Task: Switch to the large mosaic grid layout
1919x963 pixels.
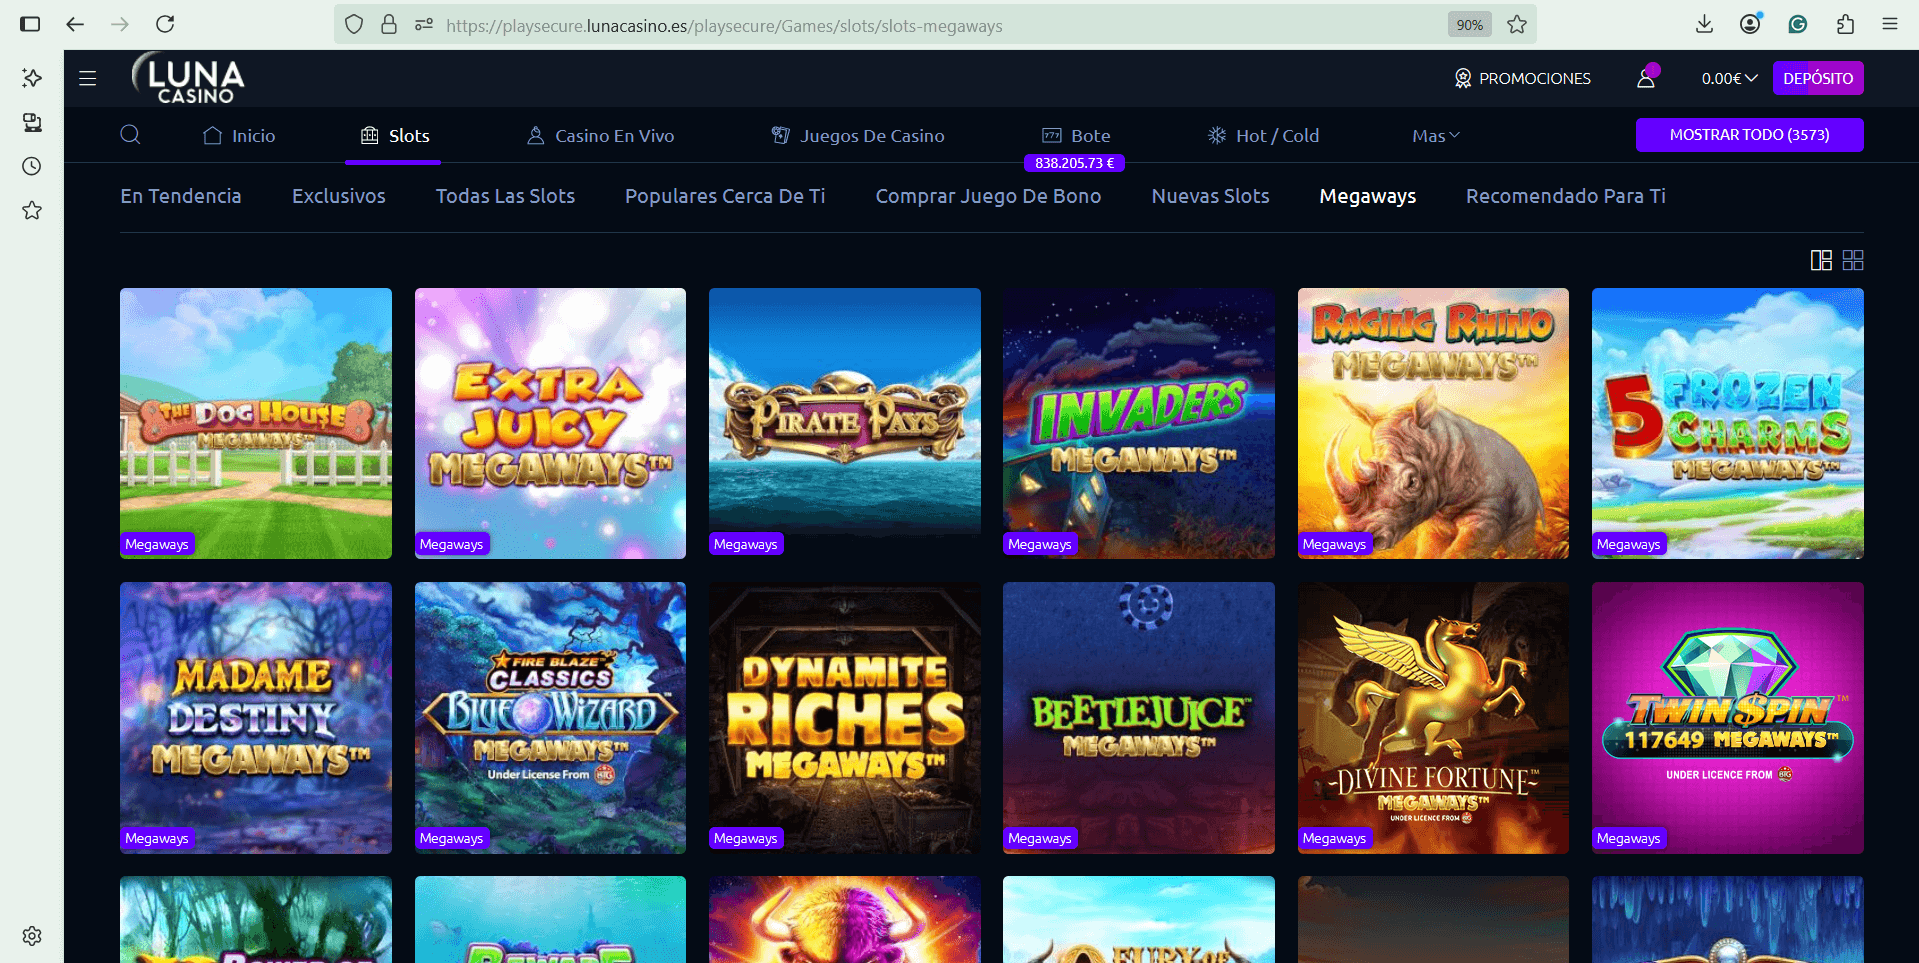Action: 1821,260
